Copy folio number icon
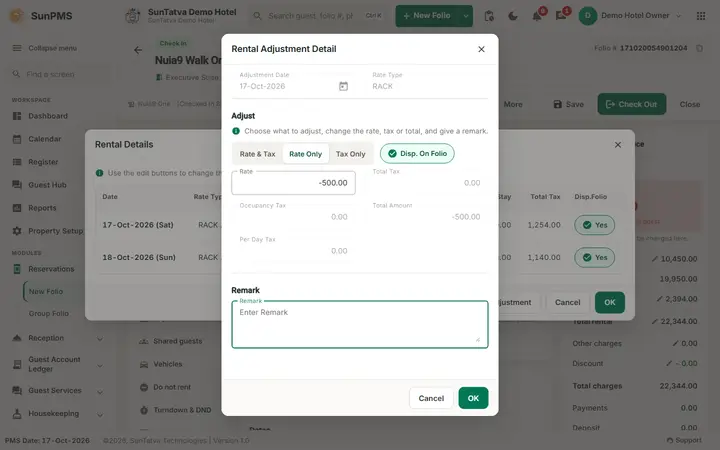This screenshot has height=450, width=720. point(699,48)
